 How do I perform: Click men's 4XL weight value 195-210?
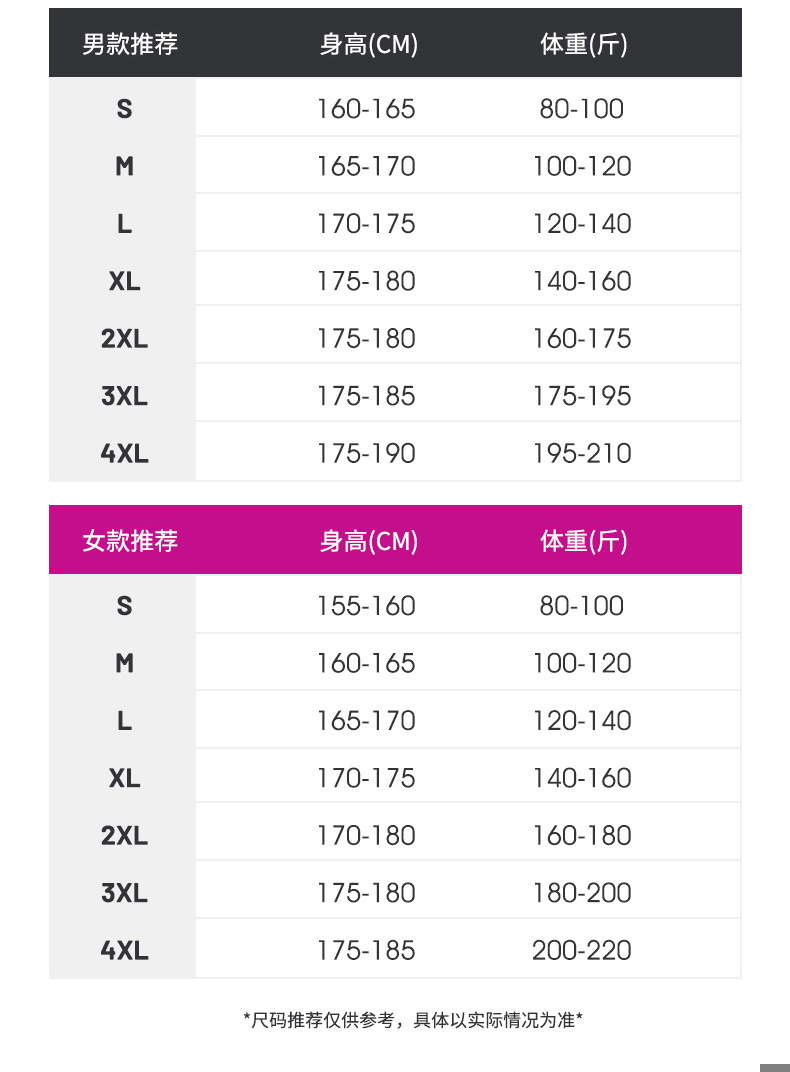coord(582,453)
